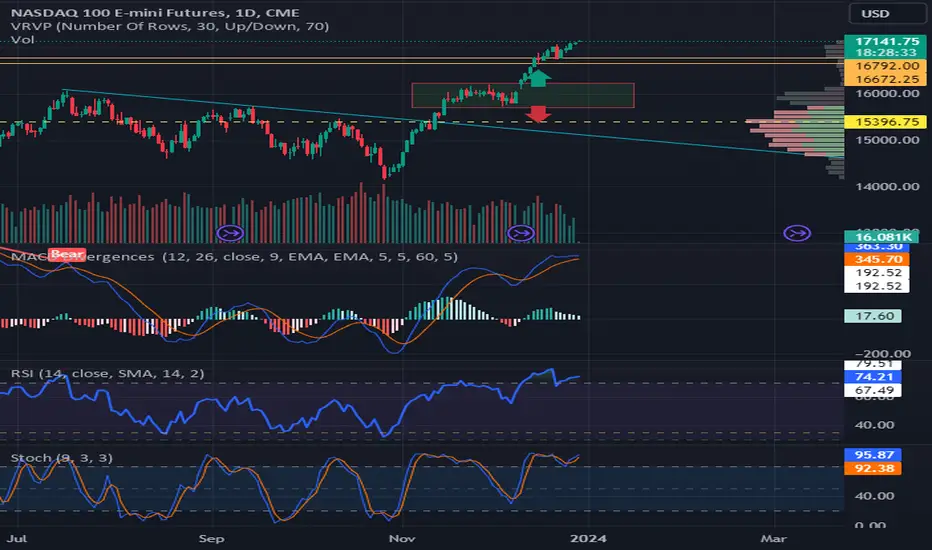
Task: Select the VRVP indicator legend
Action: click(x=170, y=26)
